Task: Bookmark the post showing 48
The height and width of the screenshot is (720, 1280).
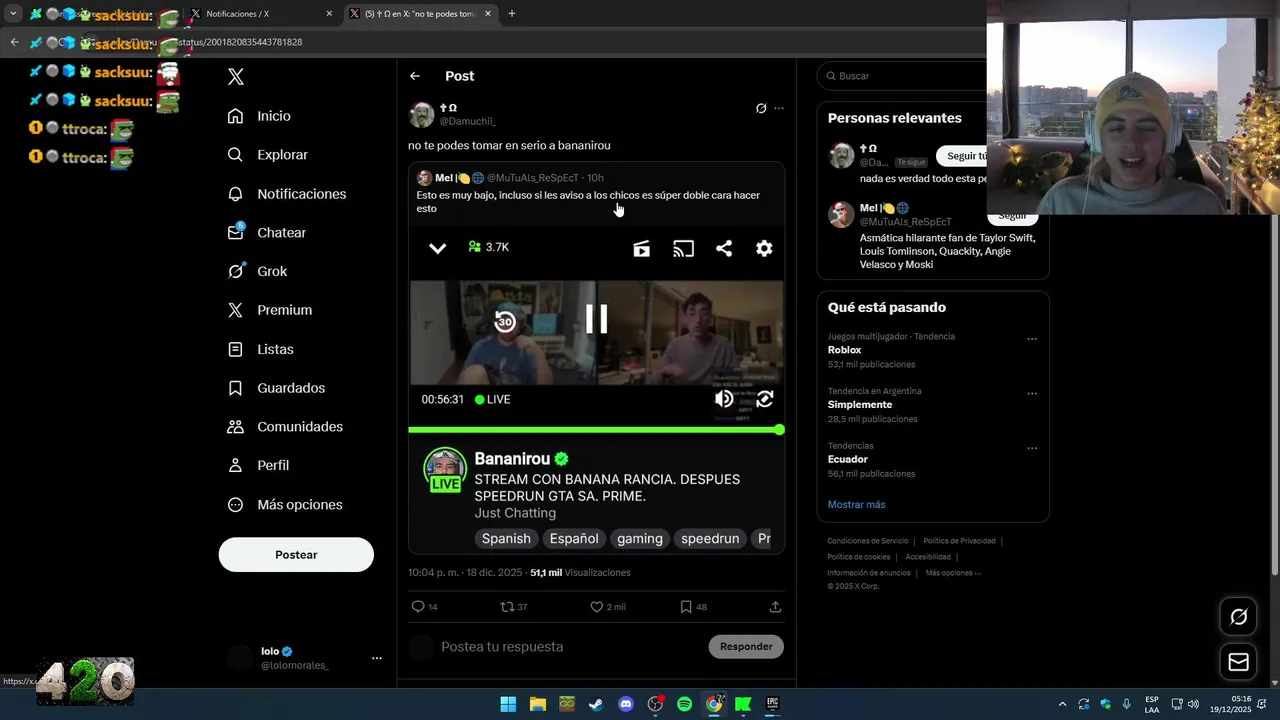Action: click(686, 607)
